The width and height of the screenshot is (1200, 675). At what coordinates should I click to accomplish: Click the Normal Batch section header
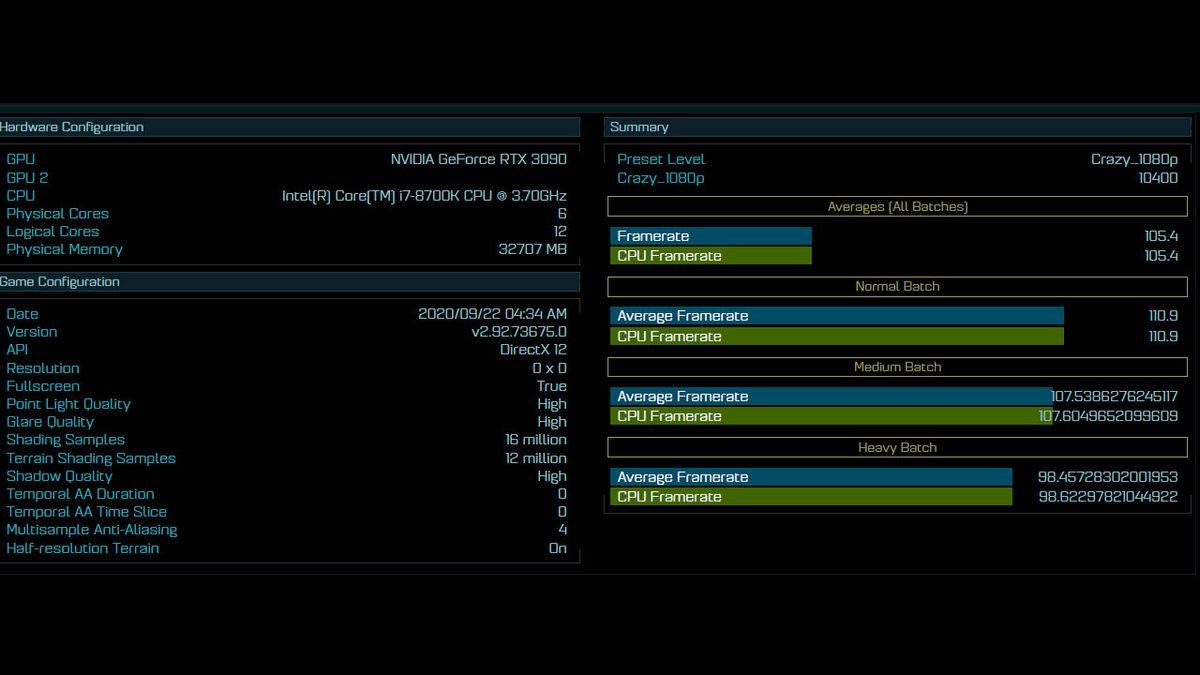(x=896, y=286)
